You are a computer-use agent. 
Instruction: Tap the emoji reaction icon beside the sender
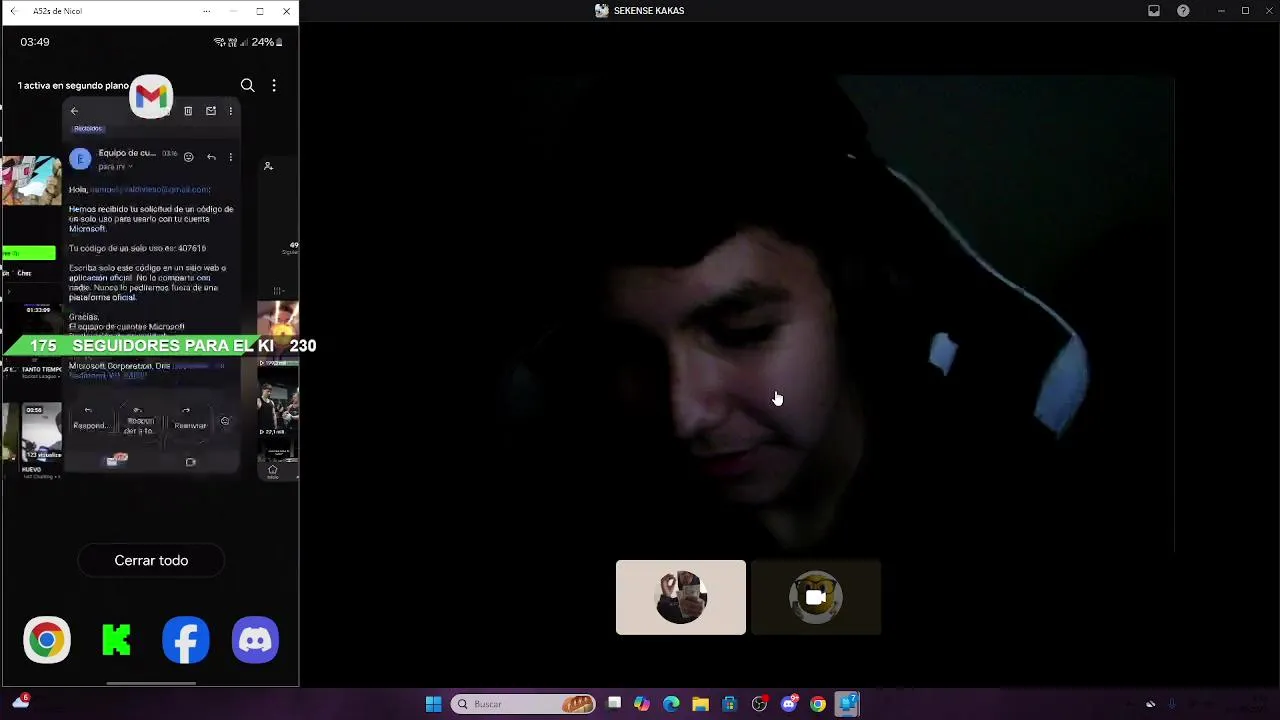(188, 157)
